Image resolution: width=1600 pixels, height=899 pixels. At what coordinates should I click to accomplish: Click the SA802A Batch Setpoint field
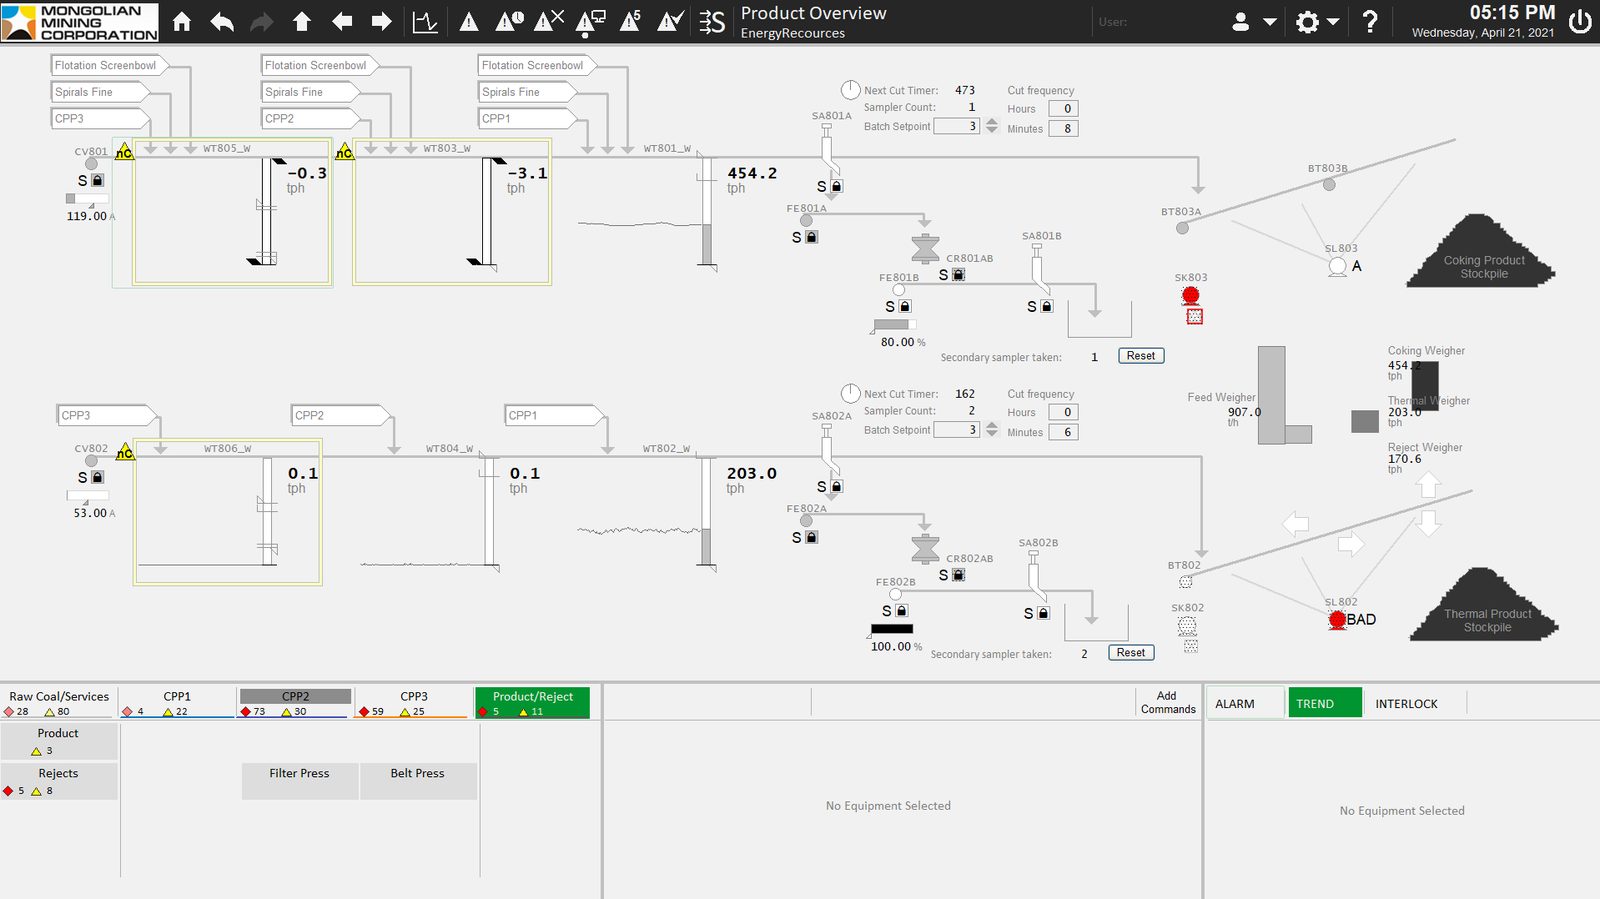956,429
